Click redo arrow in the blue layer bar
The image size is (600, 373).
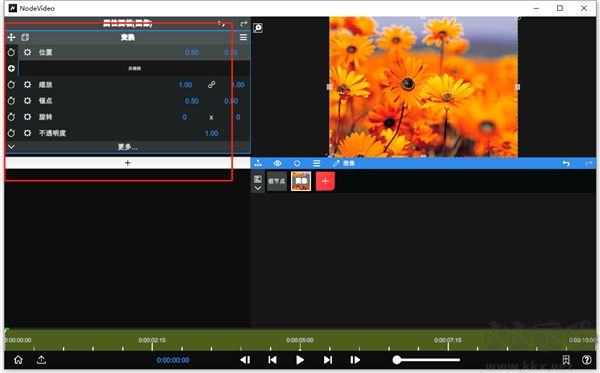click(x=589, y=163)
